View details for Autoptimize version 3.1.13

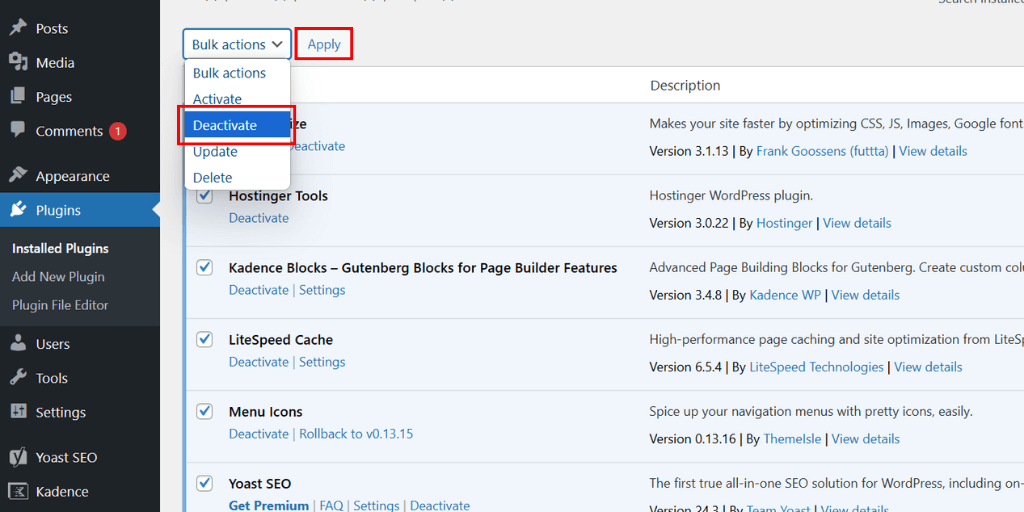[x=933, y=152]
